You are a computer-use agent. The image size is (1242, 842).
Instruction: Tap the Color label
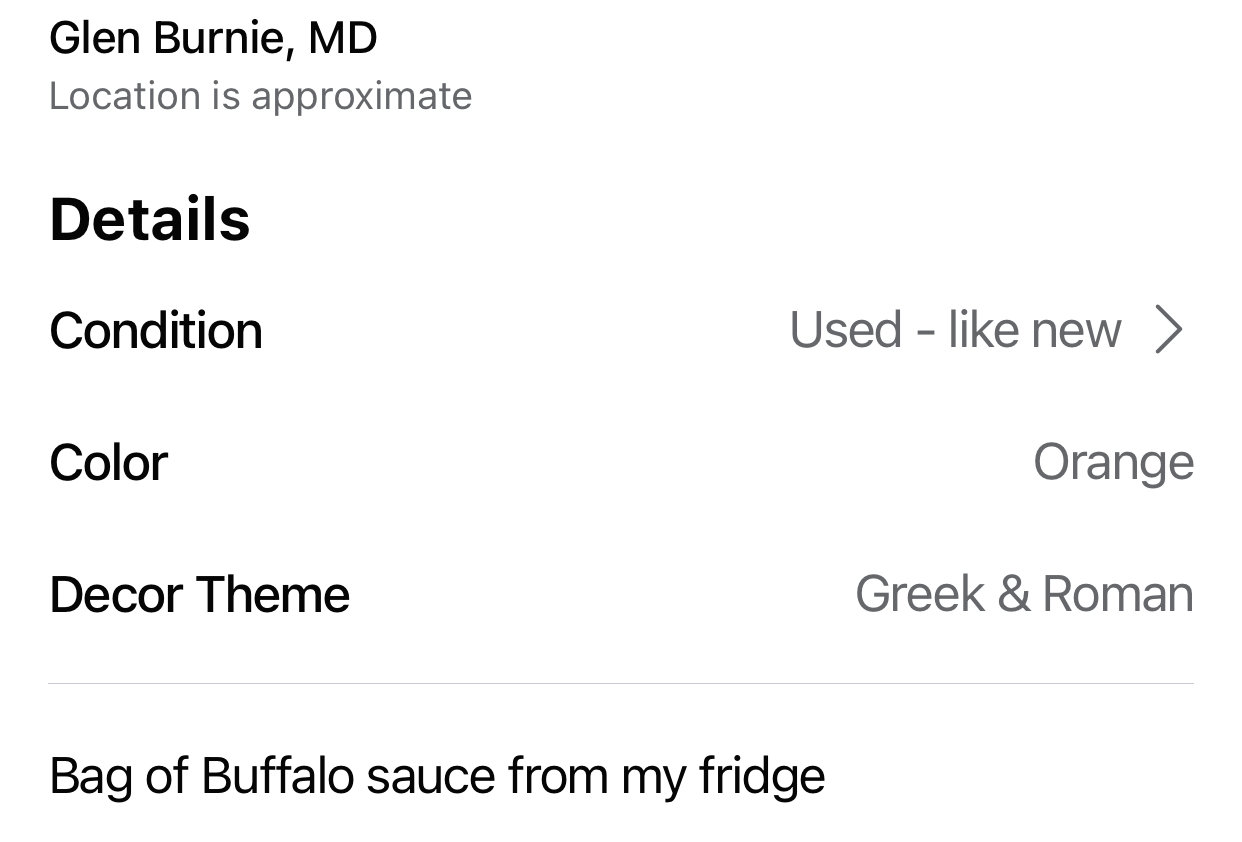[x=108, y=463]
